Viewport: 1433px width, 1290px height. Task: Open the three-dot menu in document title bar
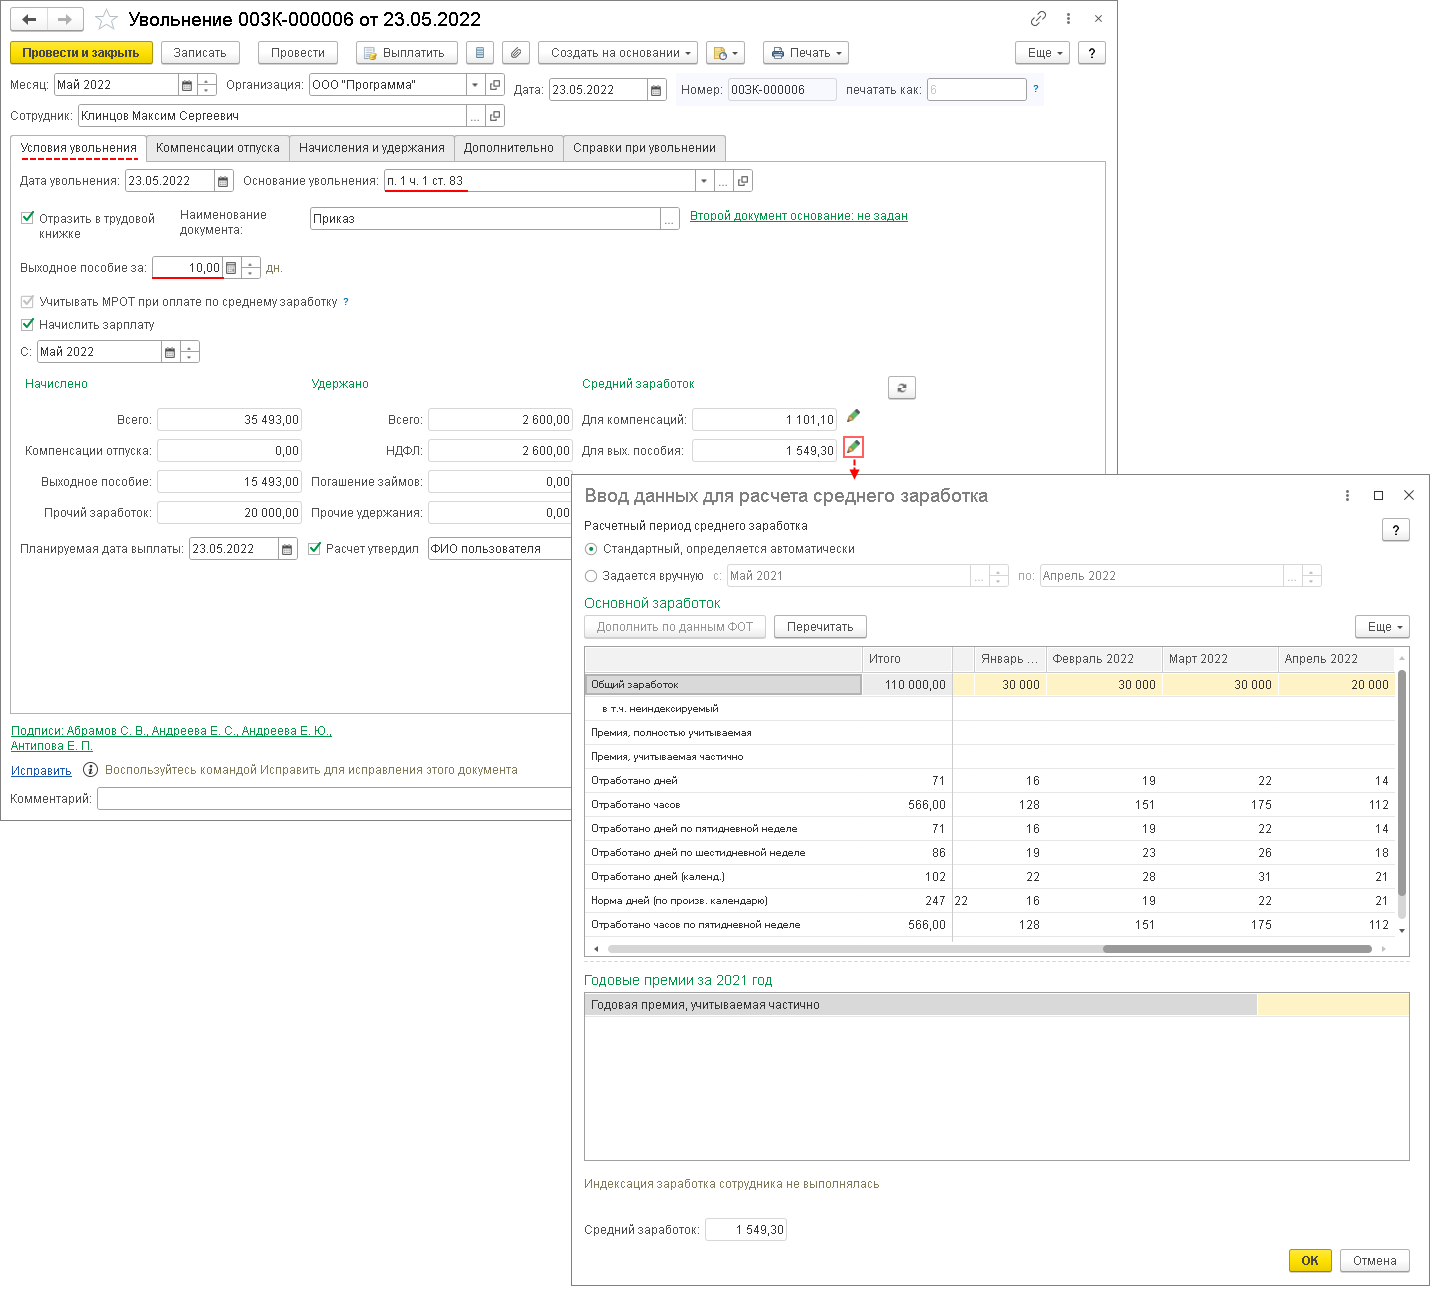(1068, 19)
